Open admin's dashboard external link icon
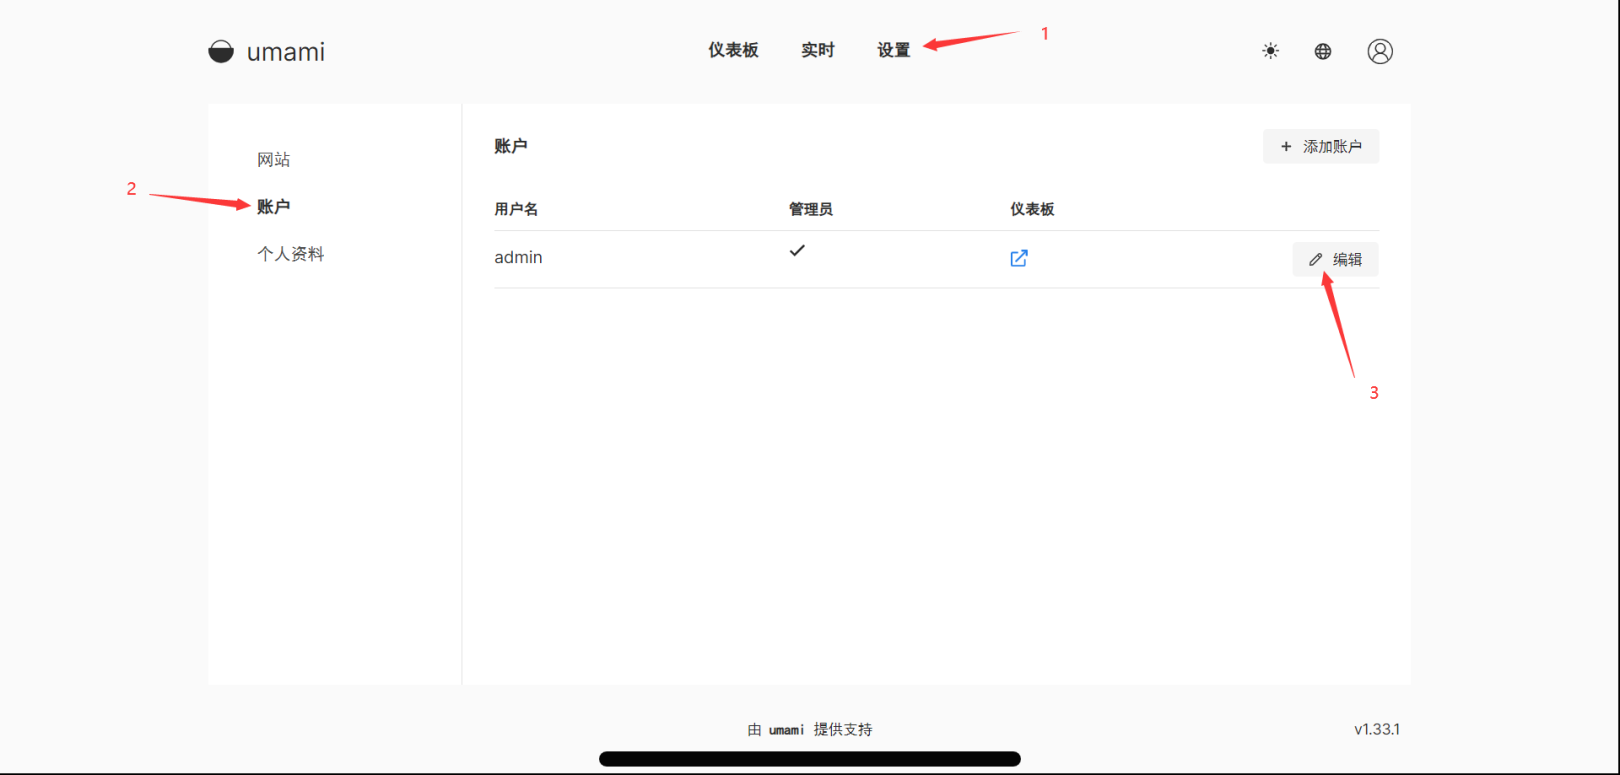This screenshot has width=1620, height=775. tap(1019, 258)
